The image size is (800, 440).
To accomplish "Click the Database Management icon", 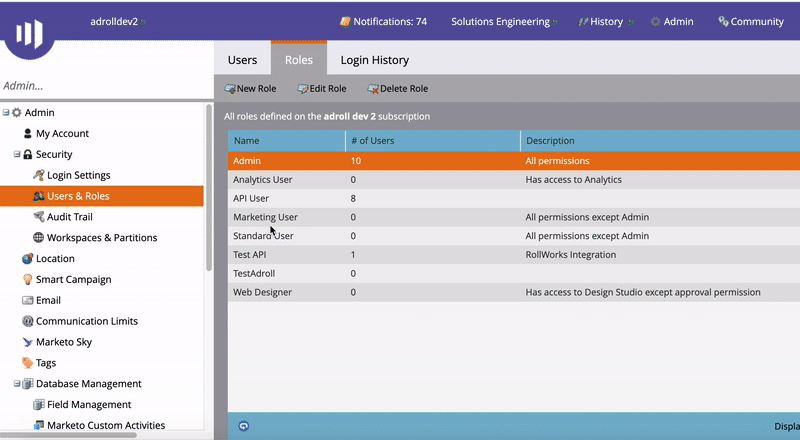I will [28, 384].
